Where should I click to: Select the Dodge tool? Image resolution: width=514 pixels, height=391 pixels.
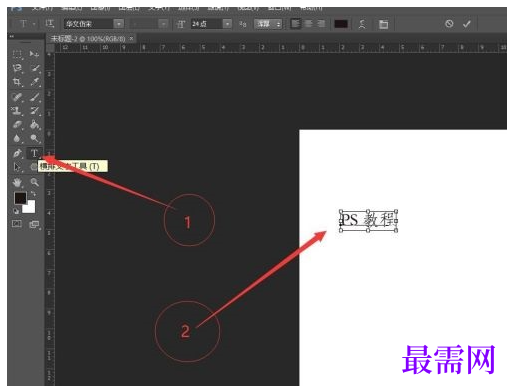35,138
